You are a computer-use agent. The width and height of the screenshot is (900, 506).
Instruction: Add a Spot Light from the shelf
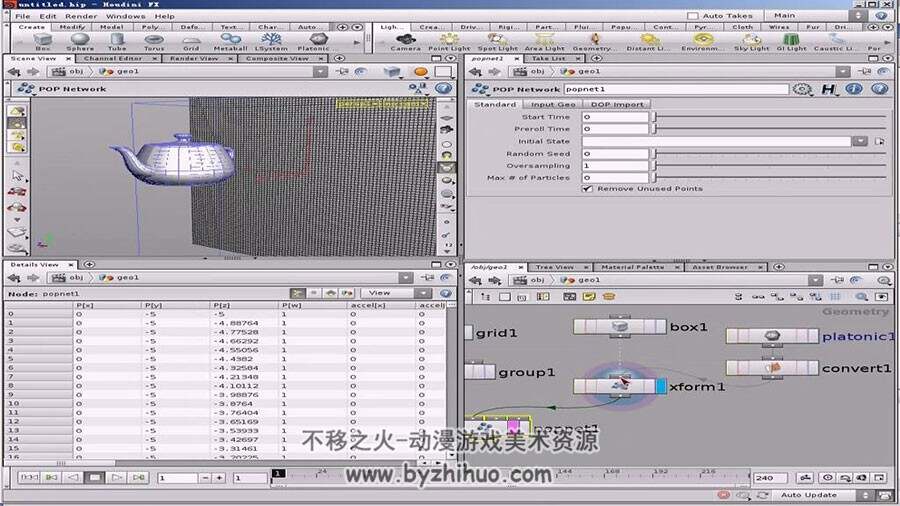[498, 42]
